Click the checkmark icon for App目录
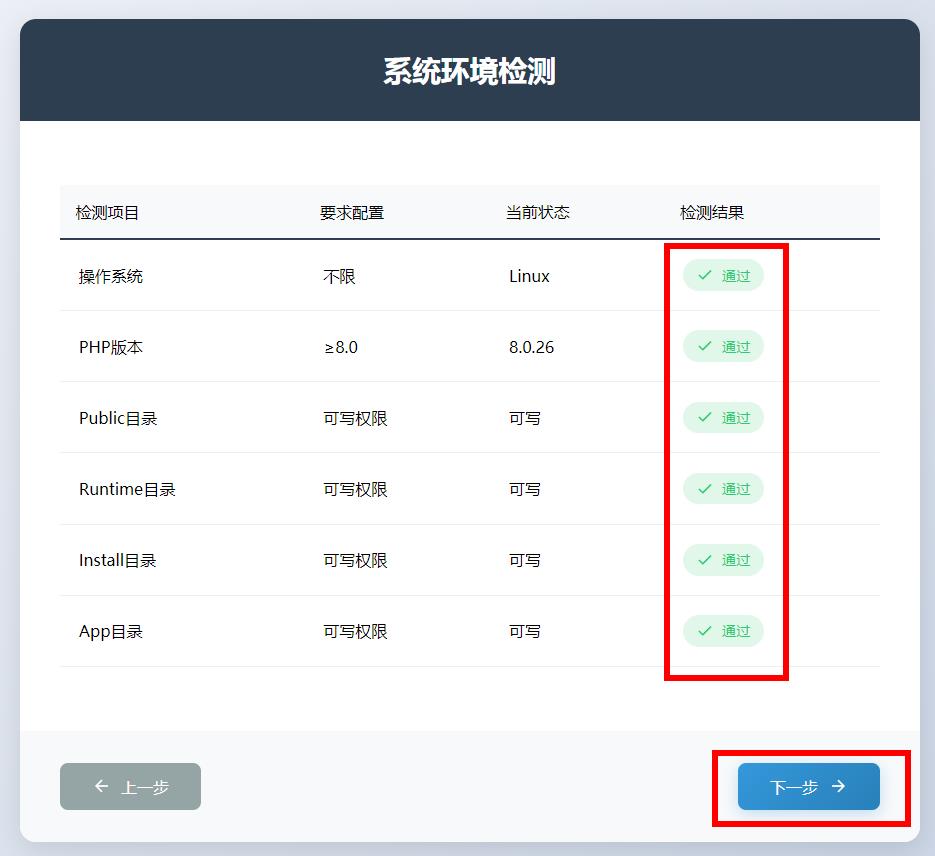Screen dimensions: 935x856 pyautogui.click(x=705, y=631)
